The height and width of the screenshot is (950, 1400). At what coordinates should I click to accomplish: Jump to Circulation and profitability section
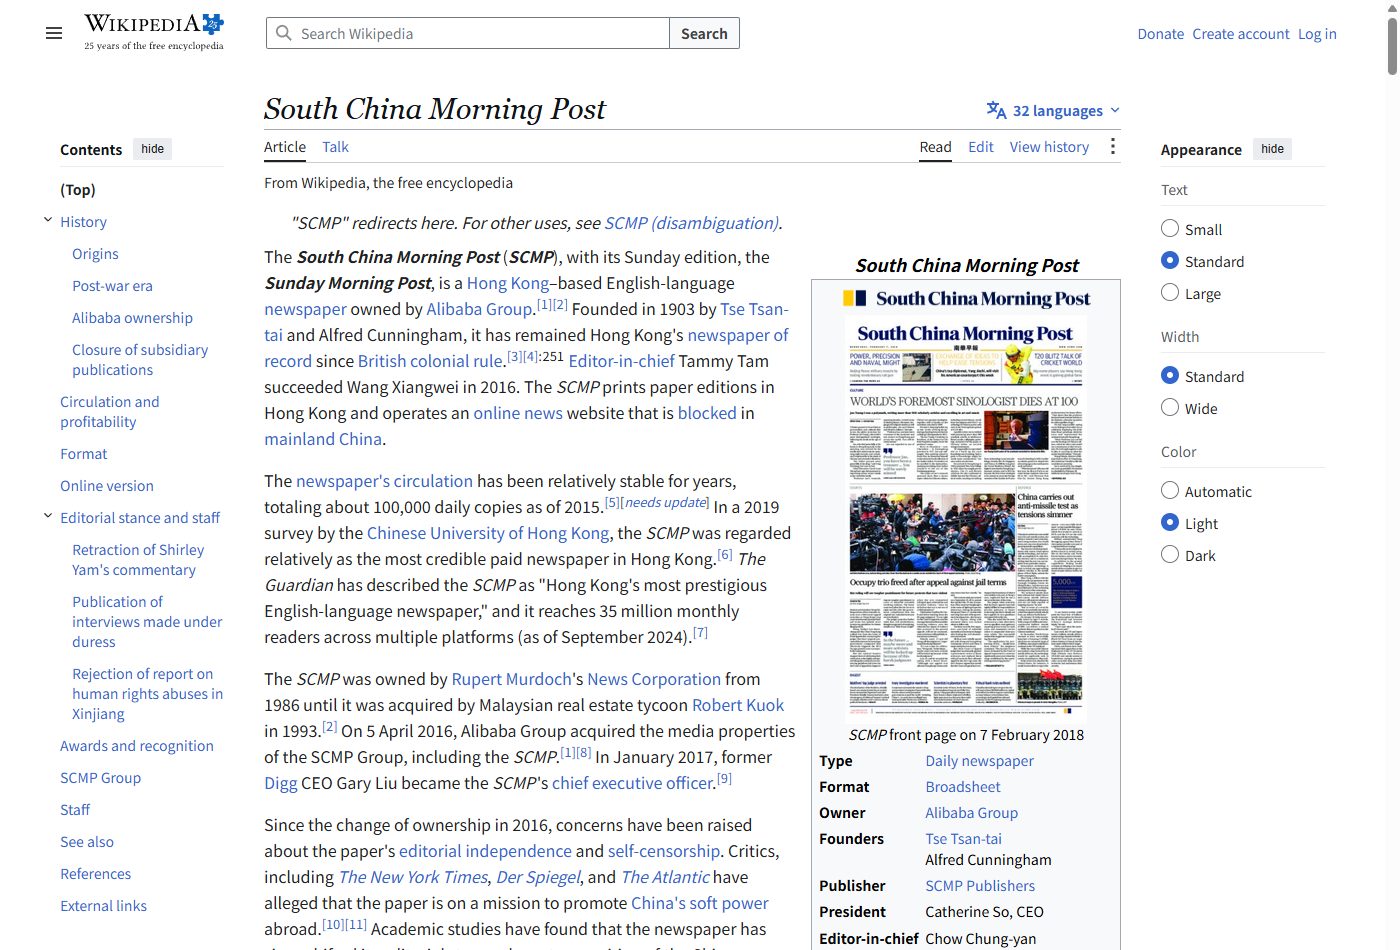click(x=109, y=412)
